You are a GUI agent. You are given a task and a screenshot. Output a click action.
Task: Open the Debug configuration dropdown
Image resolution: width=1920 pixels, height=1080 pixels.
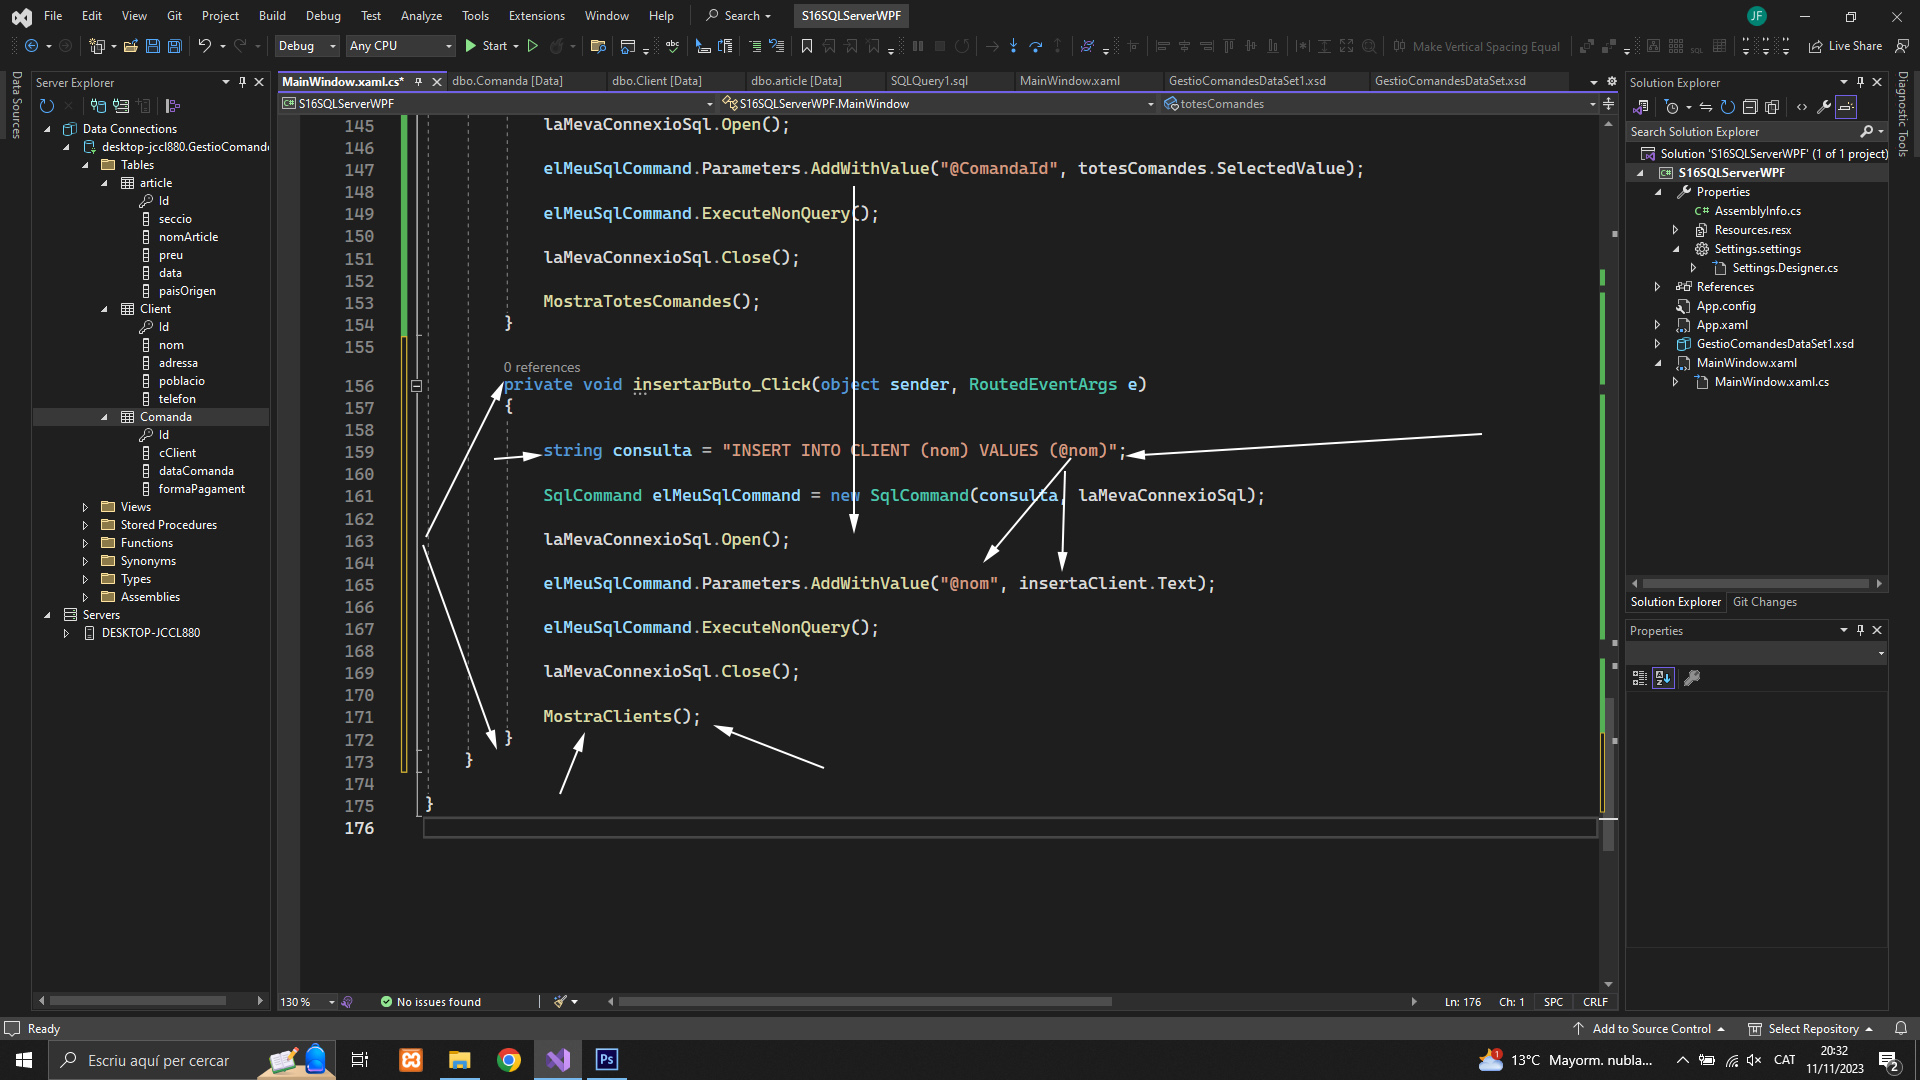pyautogui.click(x=306, y=46)
